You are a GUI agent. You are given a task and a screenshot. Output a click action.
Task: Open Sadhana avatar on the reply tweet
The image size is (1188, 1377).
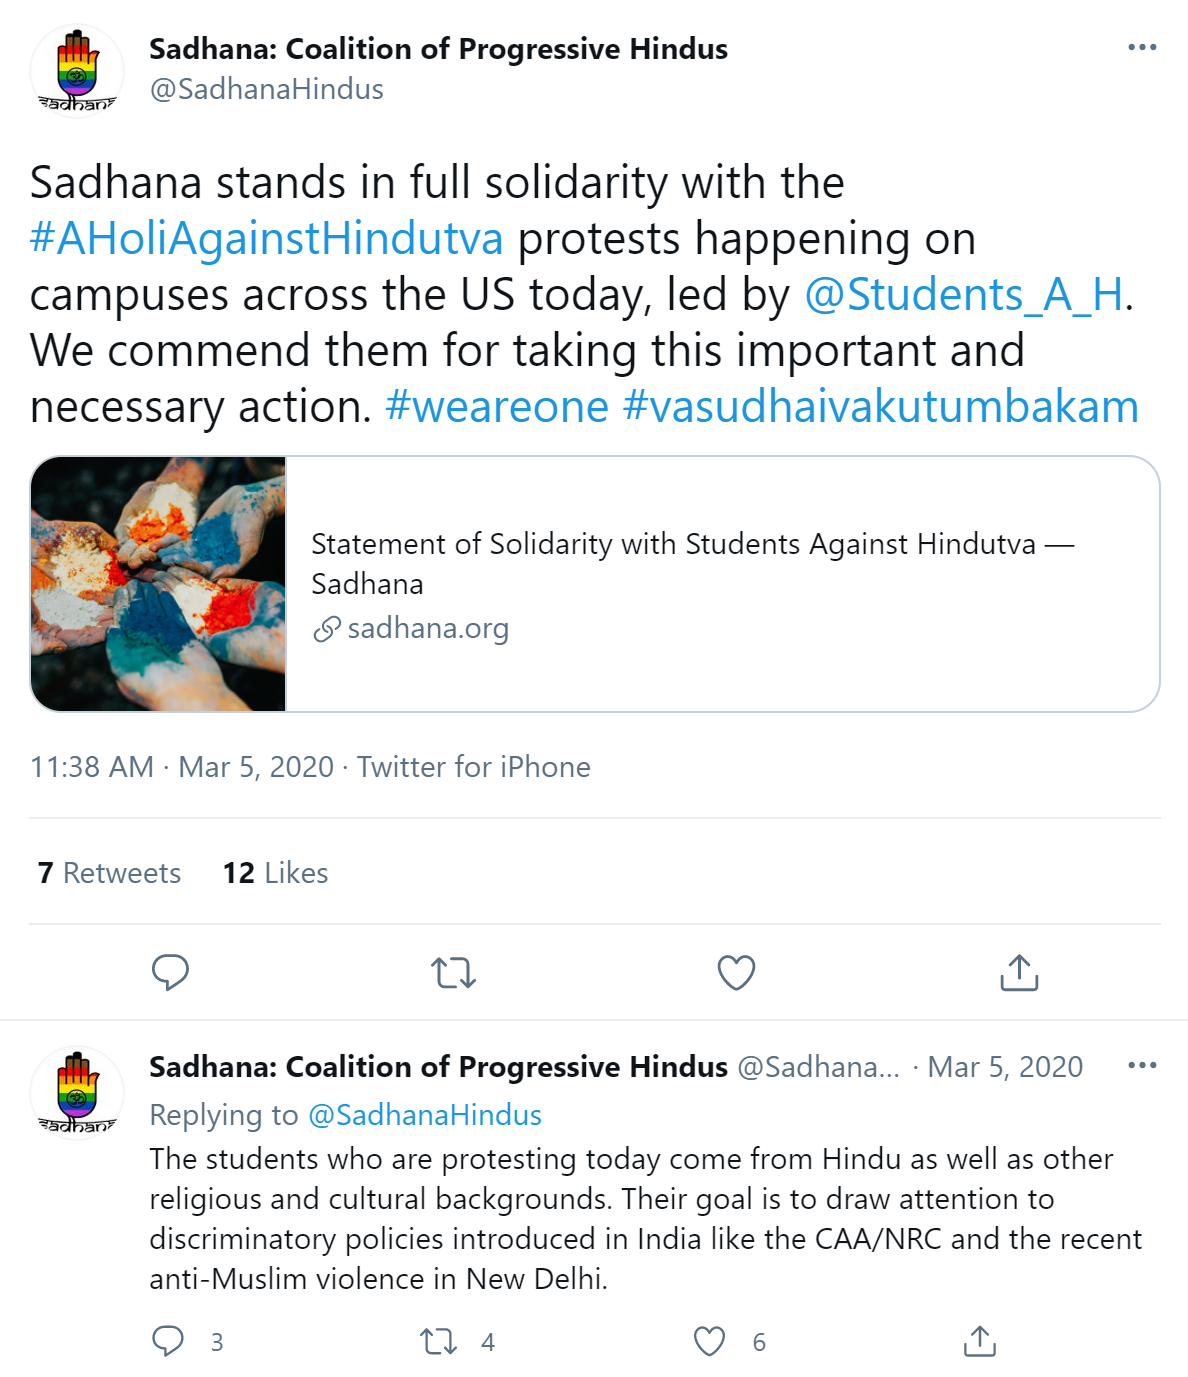(x=77, y=1093)
